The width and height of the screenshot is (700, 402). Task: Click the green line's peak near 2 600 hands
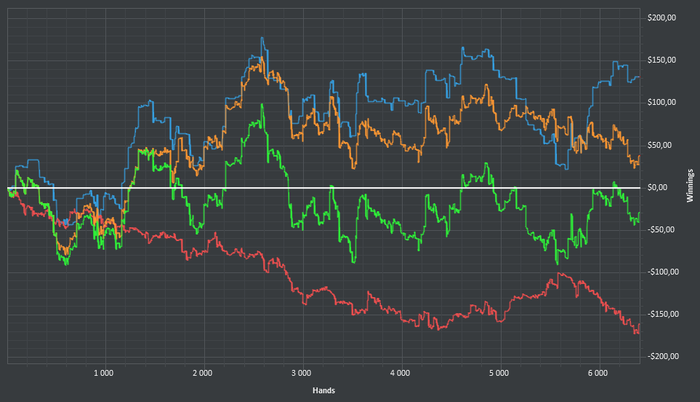click(x=262, y=105)
